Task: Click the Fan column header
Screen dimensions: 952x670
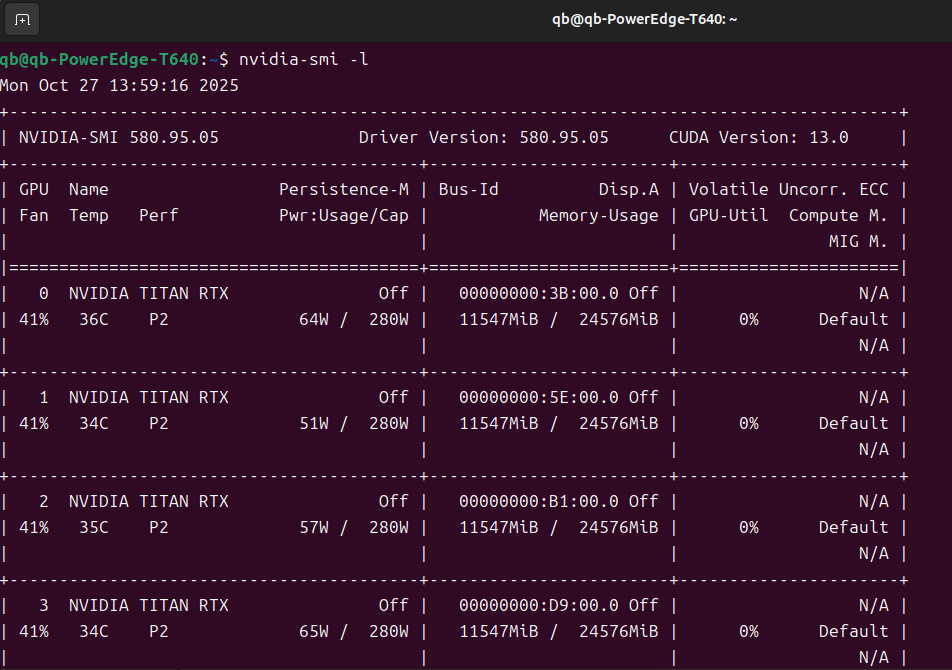Action: click(x=34, y=215)
